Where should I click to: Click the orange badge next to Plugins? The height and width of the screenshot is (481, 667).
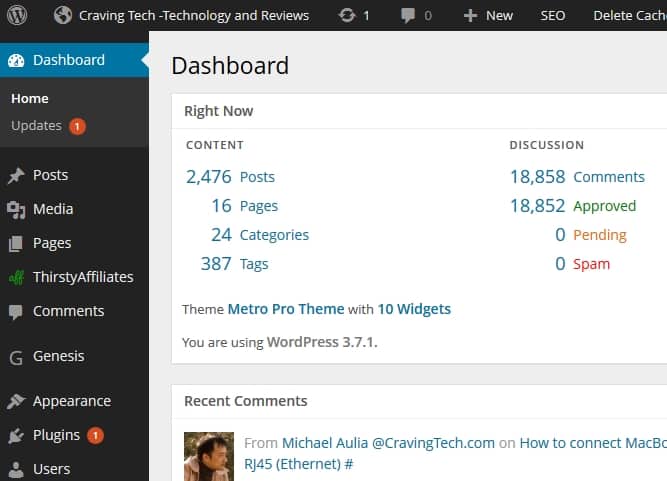(95, 435)
